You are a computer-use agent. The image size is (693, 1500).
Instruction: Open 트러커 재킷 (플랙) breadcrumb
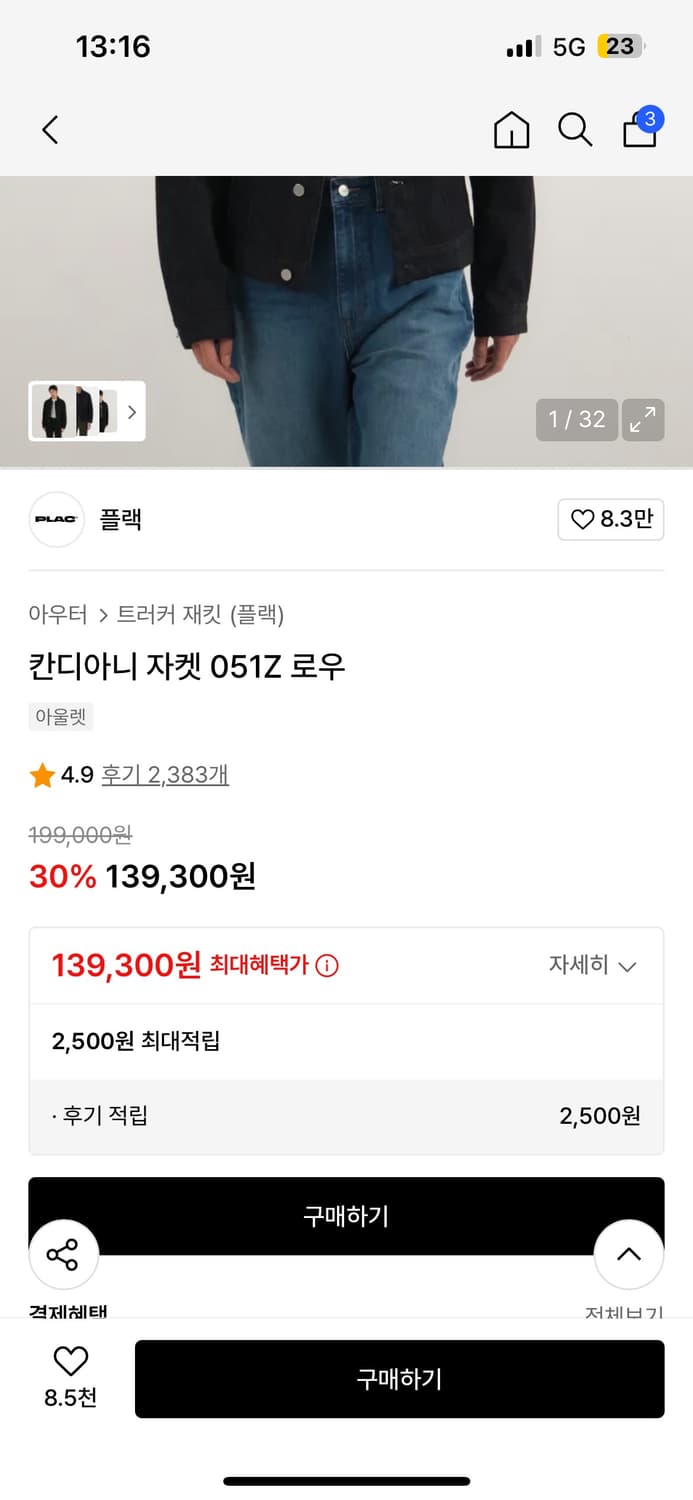[200, 615]
